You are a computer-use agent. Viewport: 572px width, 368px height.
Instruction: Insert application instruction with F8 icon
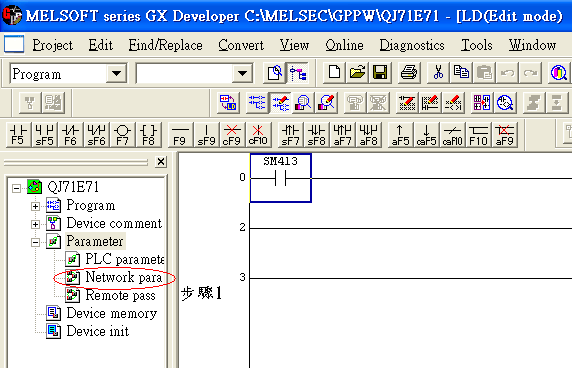(x=148, y=135)
